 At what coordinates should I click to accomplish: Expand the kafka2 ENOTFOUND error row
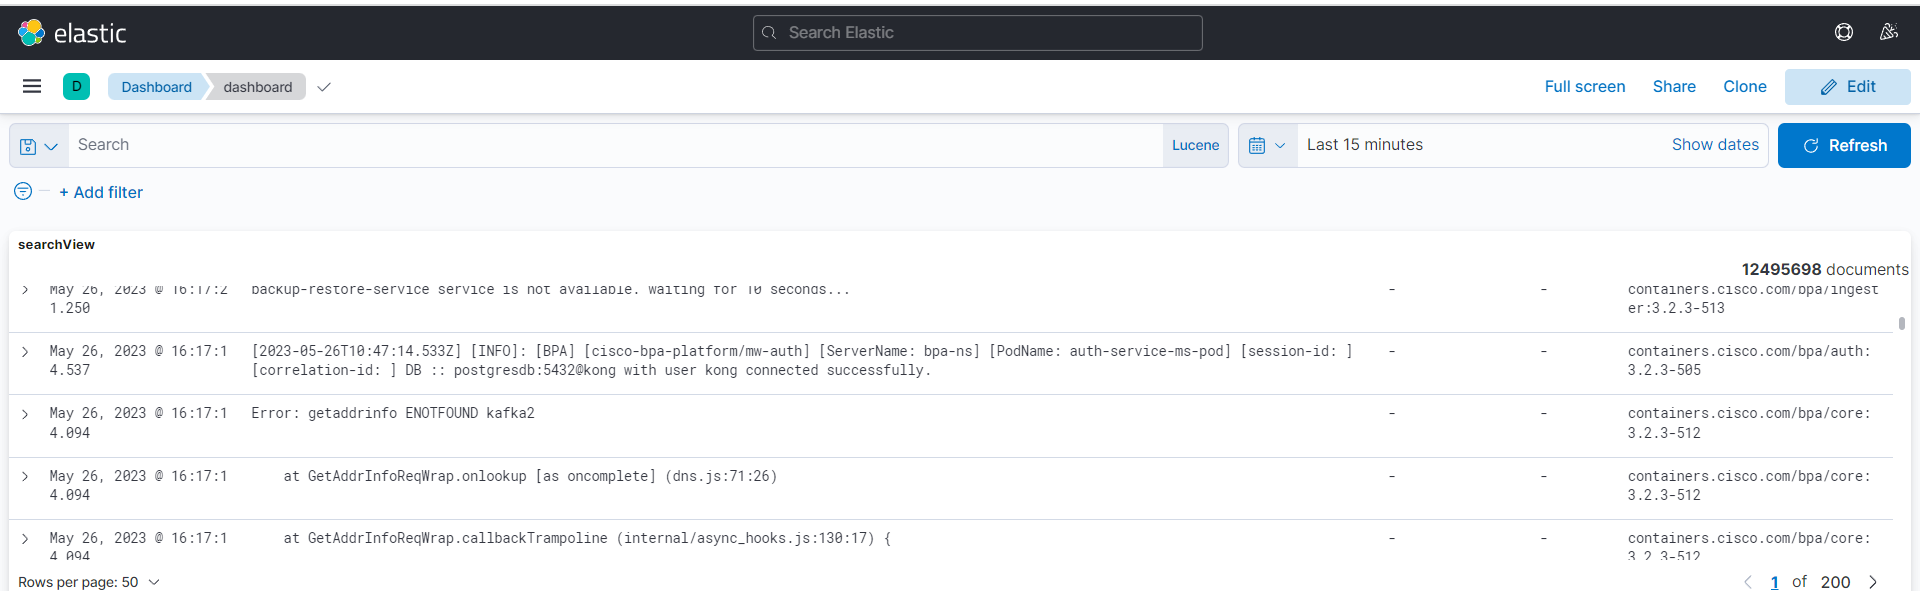point(25,414)
